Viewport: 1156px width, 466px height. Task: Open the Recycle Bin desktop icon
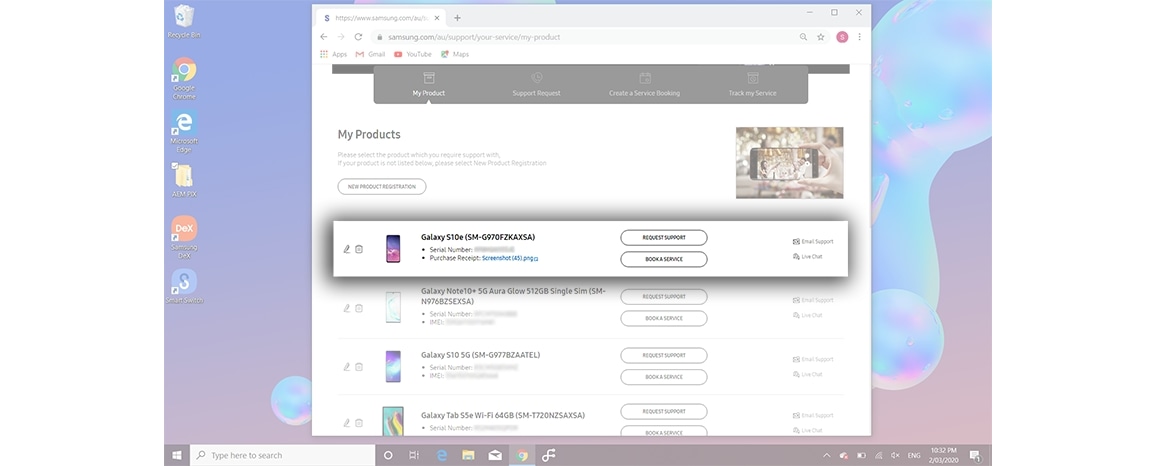pos(184,21)
